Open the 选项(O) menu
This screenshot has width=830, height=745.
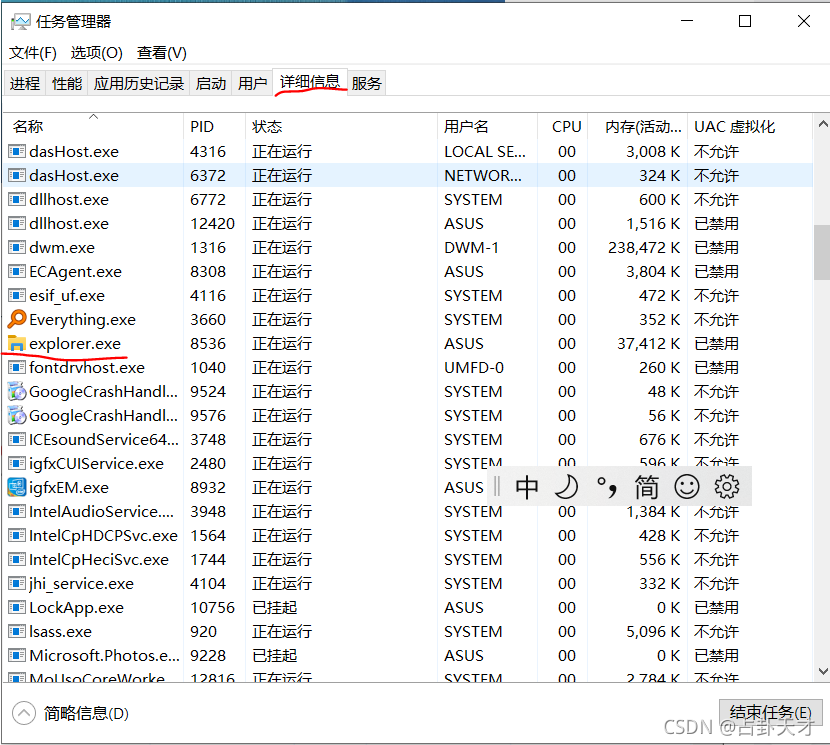point(96,53)
